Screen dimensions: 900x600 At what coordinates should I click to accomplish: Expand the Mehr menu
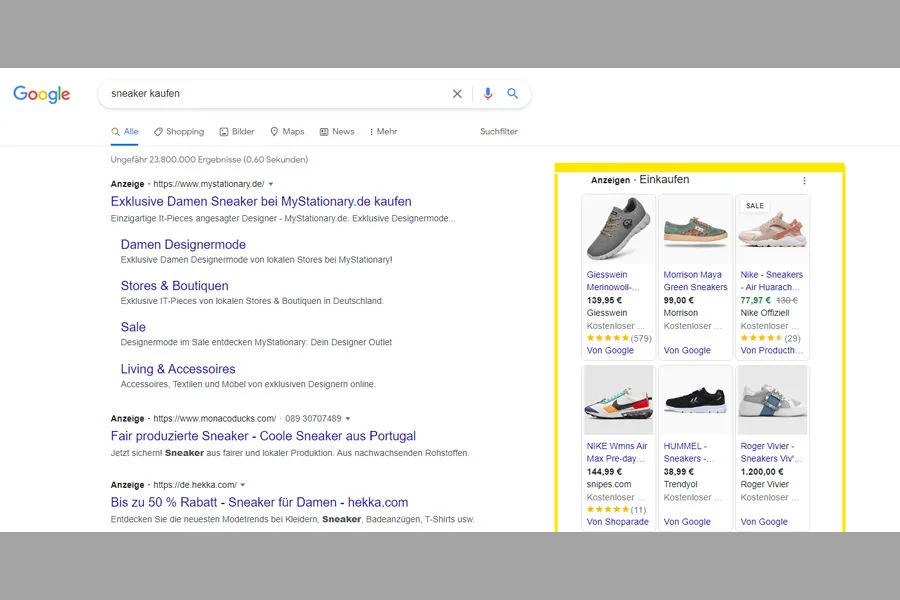[383, 131]
